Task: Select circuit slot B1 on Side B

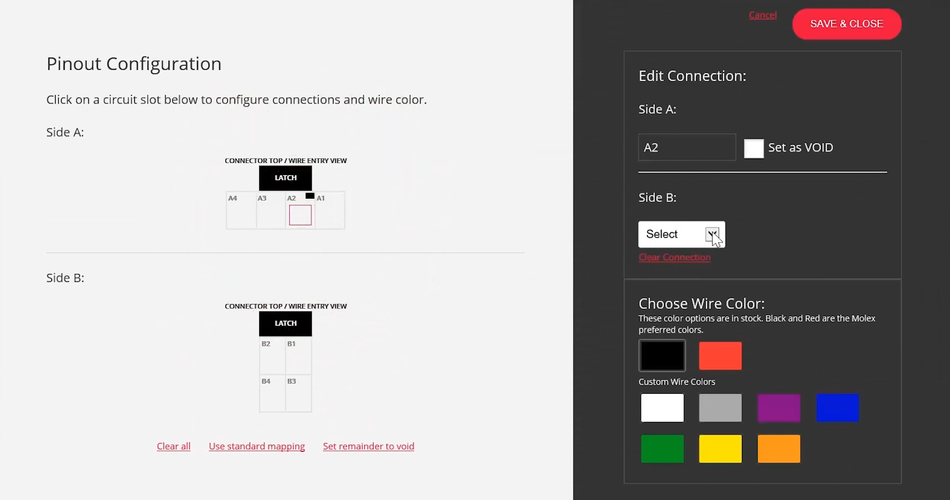Action: [x=298, y=356]
